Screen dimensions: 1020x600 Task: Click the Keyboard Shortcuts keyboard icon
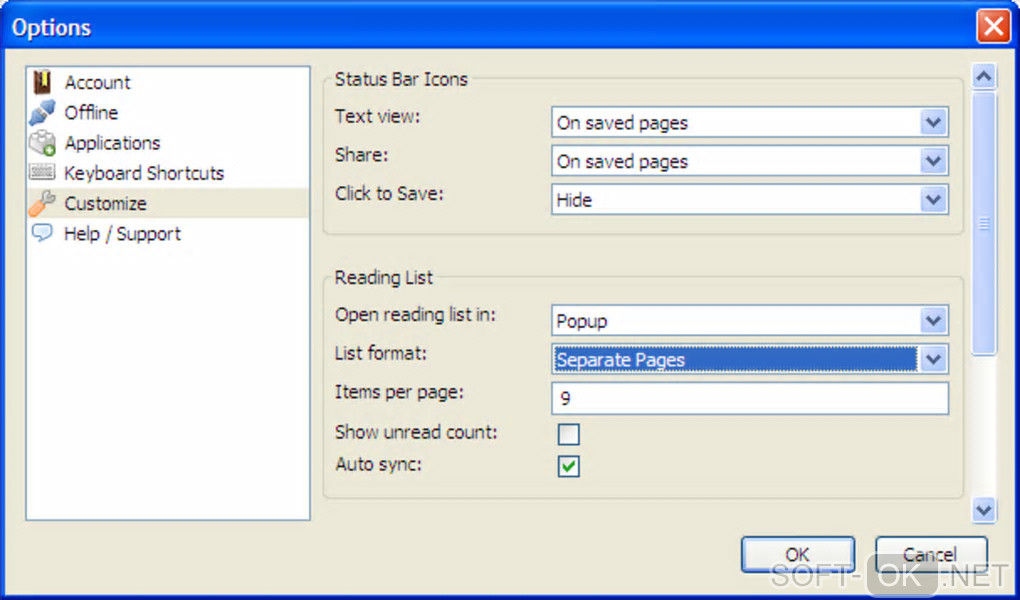coord(42,173)
